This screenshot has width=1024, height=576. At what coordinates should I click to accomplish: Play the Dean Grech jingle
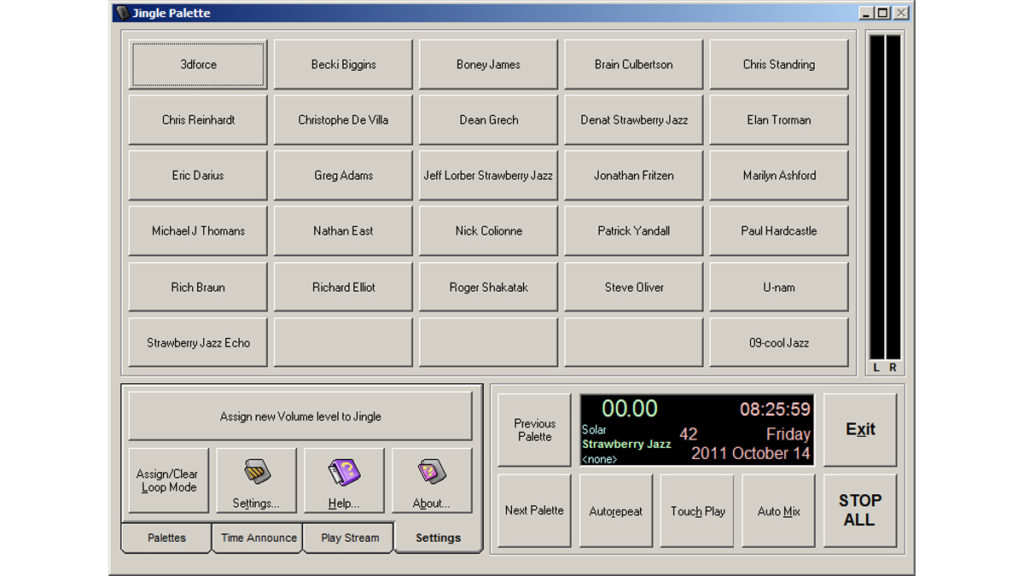point(488,120)
